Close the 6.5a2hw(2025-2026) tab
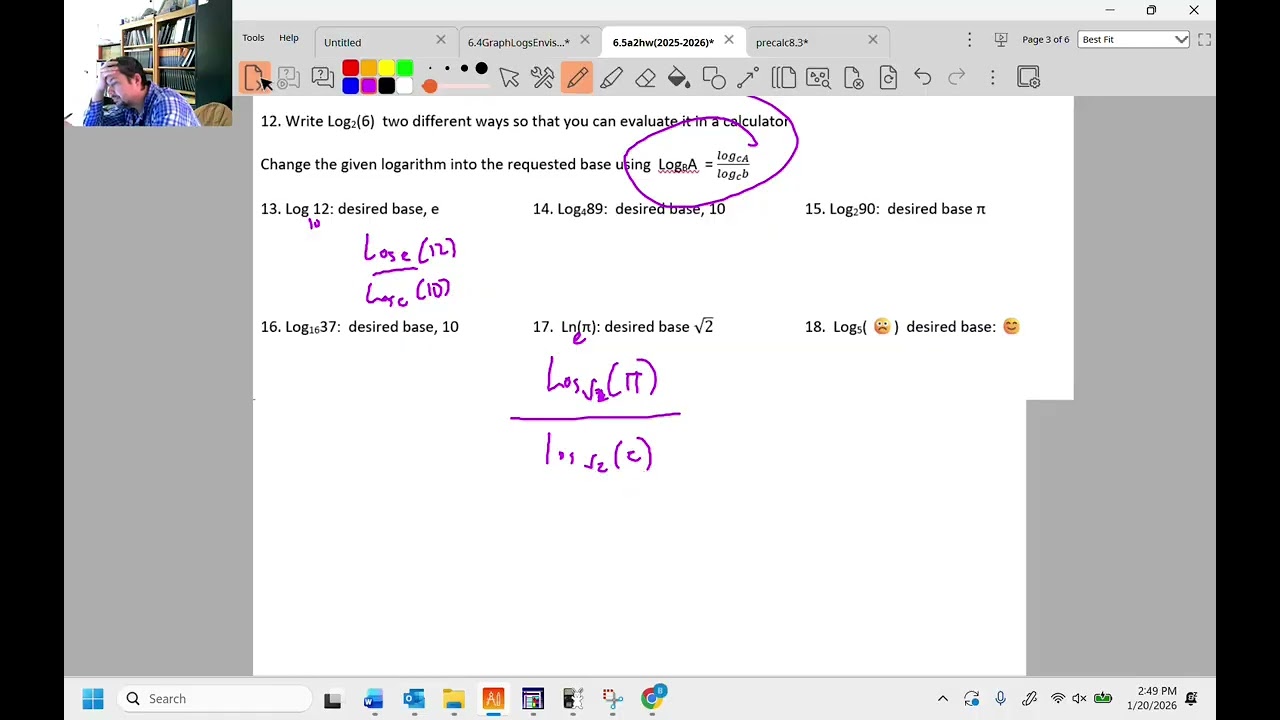Viewport: 1280px width, 720px height. (729, 40)
